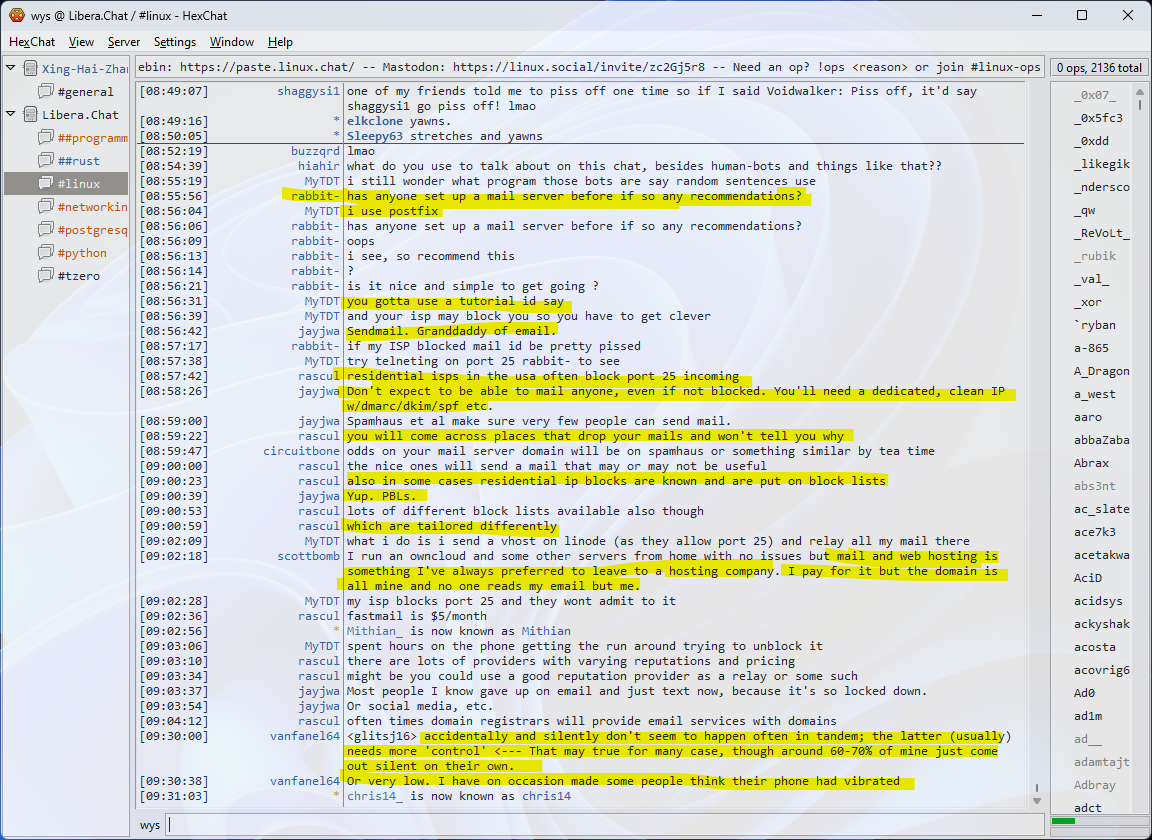The width and height of the screenshot is (1152, 840).
Task: Click the wys nickname button
Action: (150, 825)
